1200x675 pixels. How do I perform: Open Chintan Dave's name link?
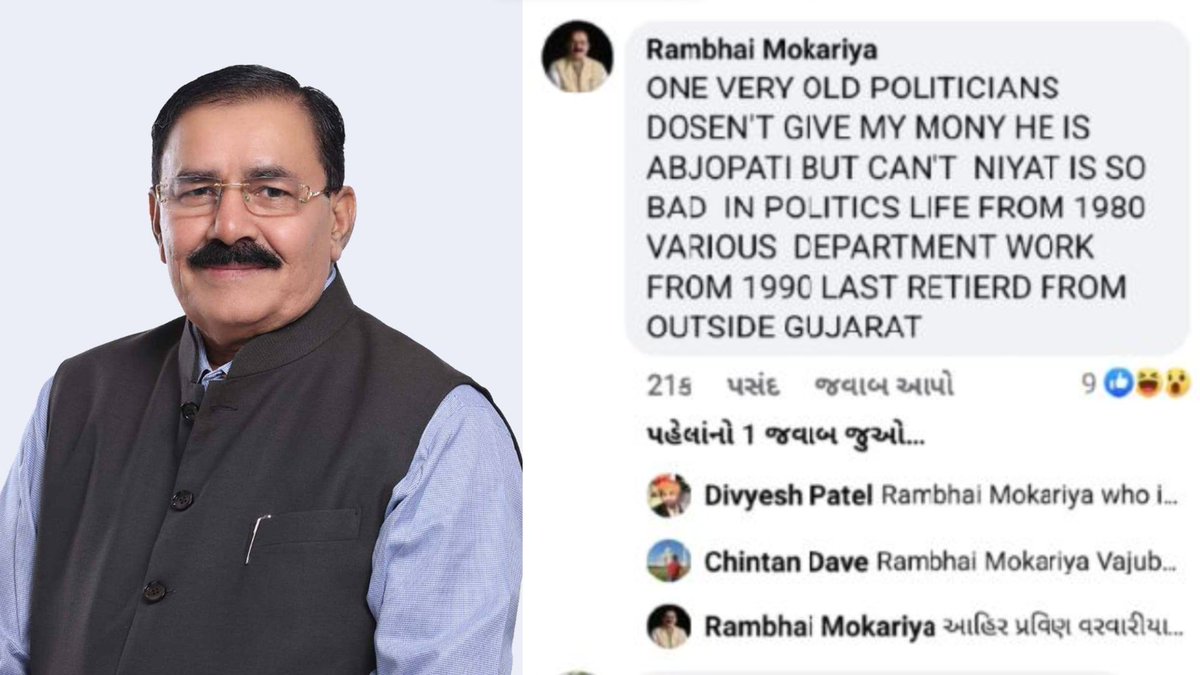point(785,562)
